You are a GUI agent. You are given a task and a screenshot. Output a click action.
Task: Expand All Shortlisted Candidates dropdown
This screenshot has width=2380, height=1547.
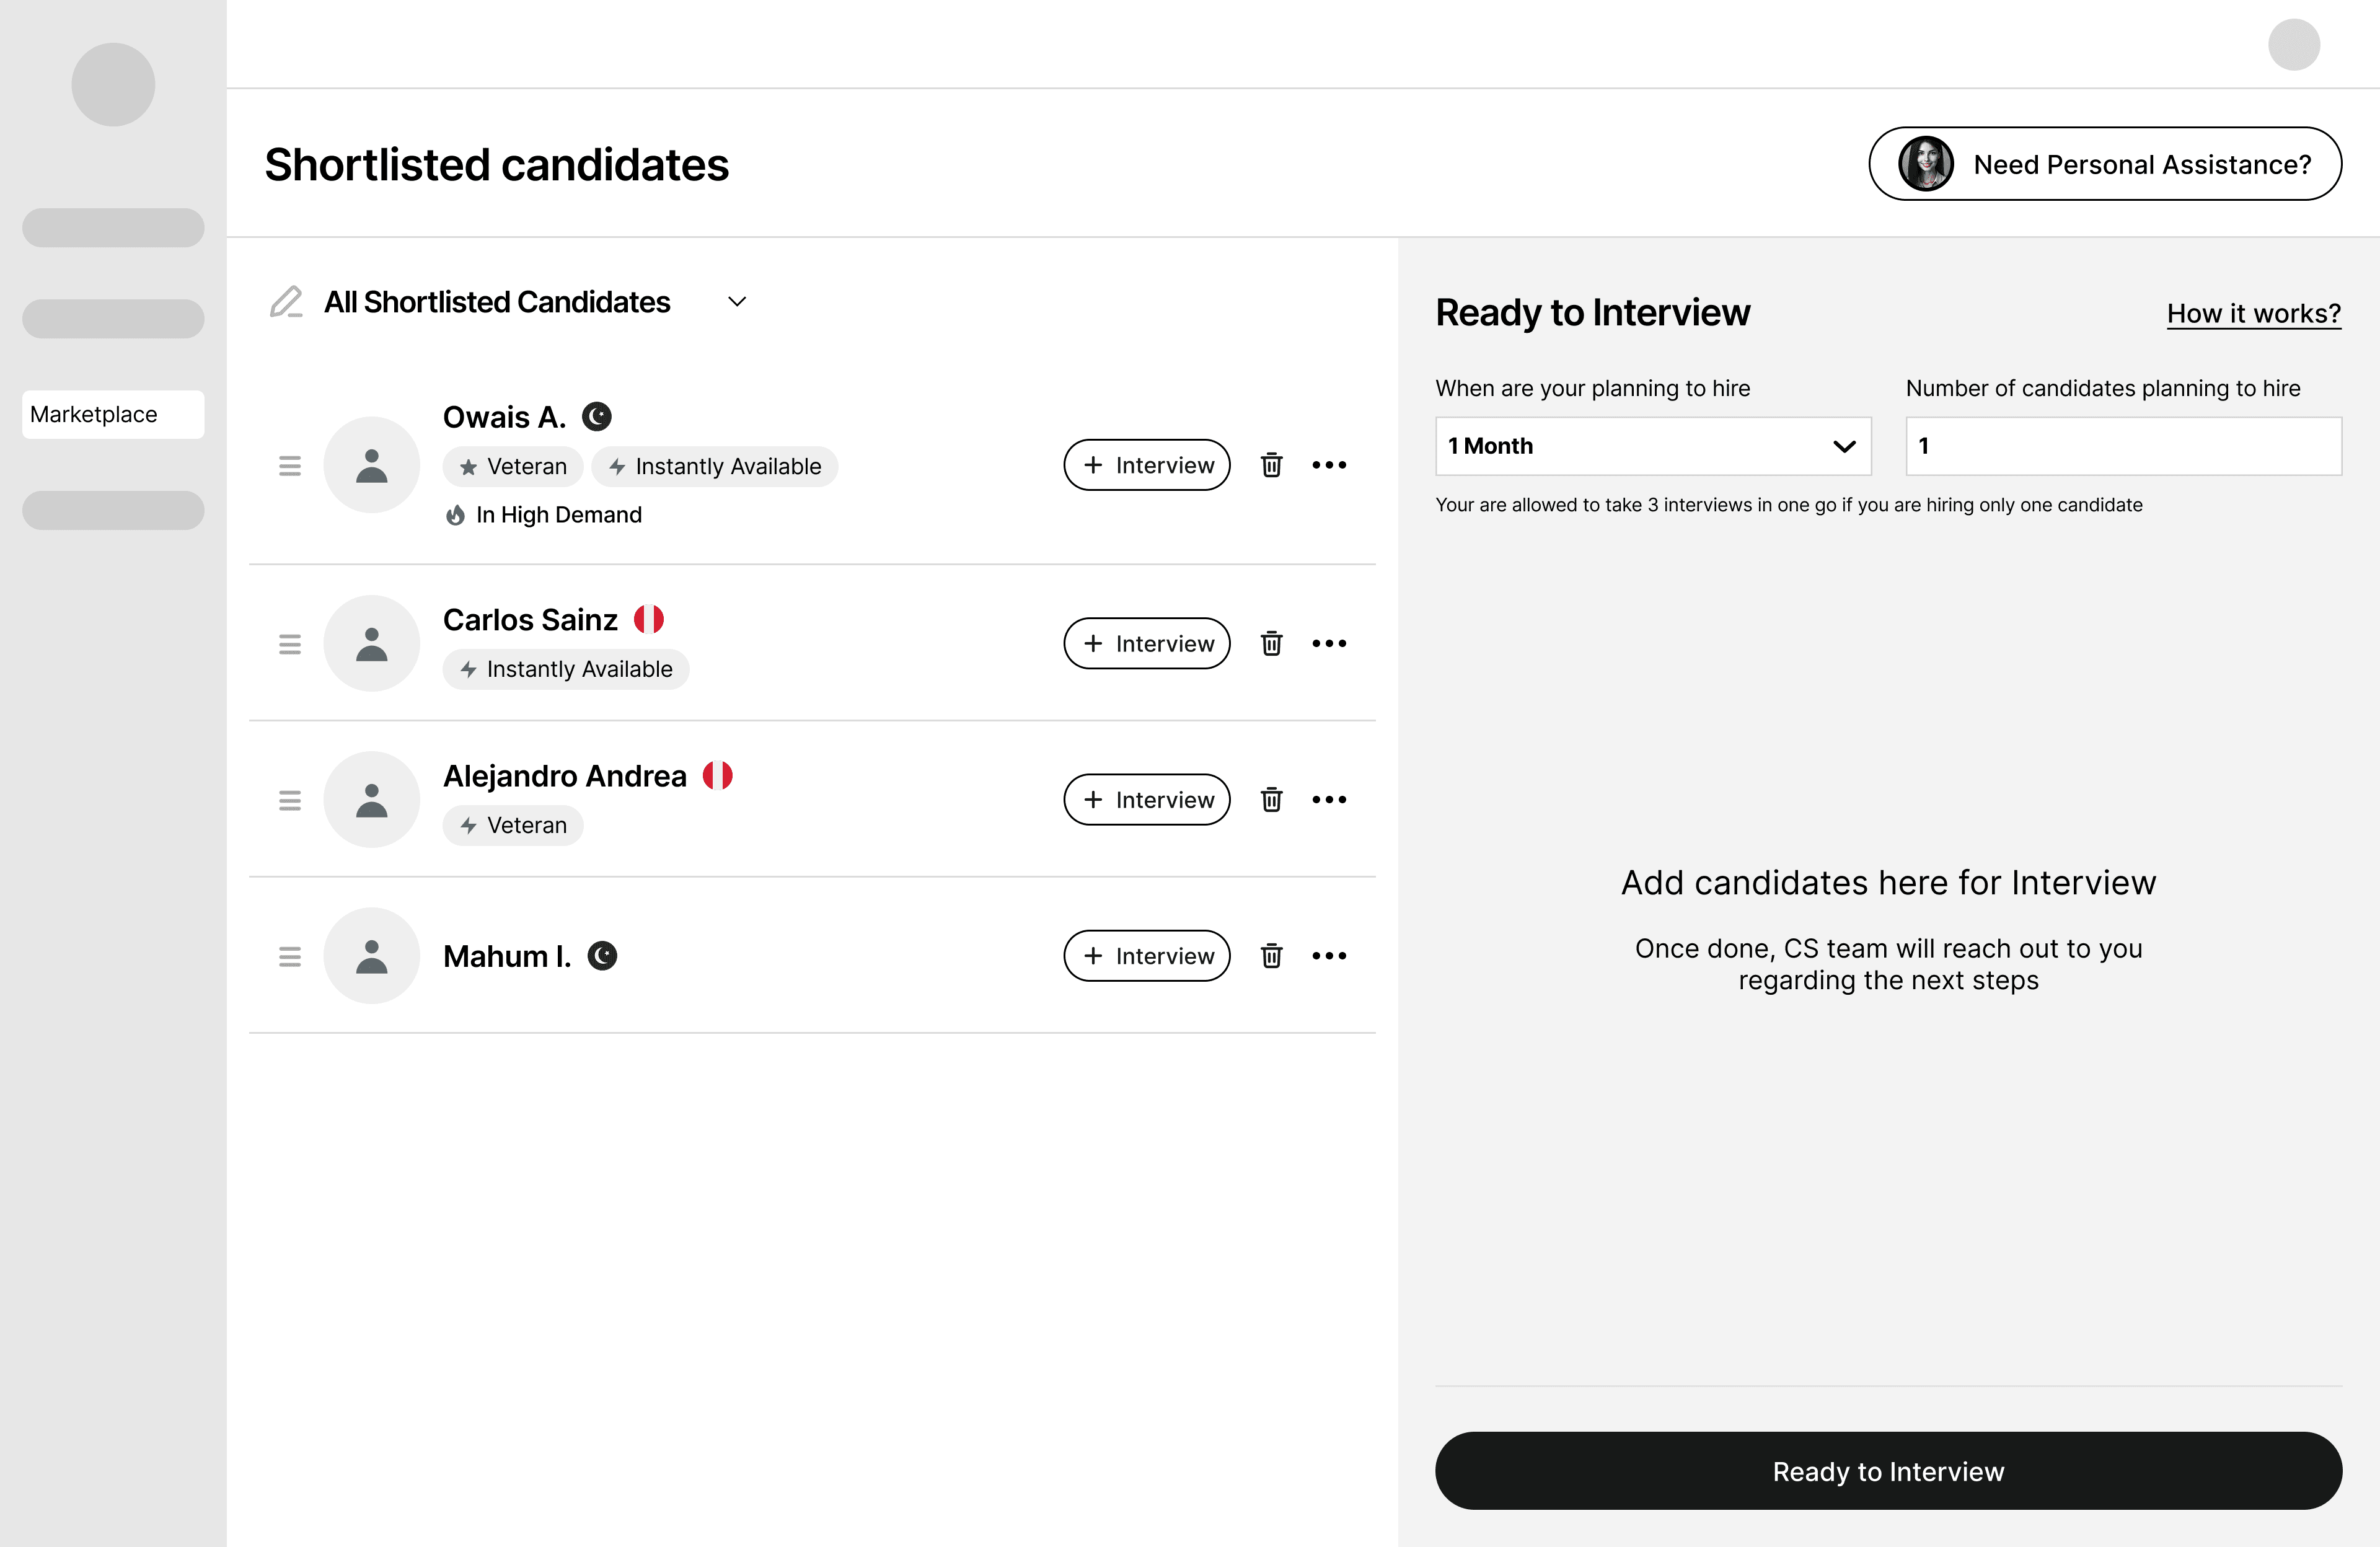pos(737,302)
